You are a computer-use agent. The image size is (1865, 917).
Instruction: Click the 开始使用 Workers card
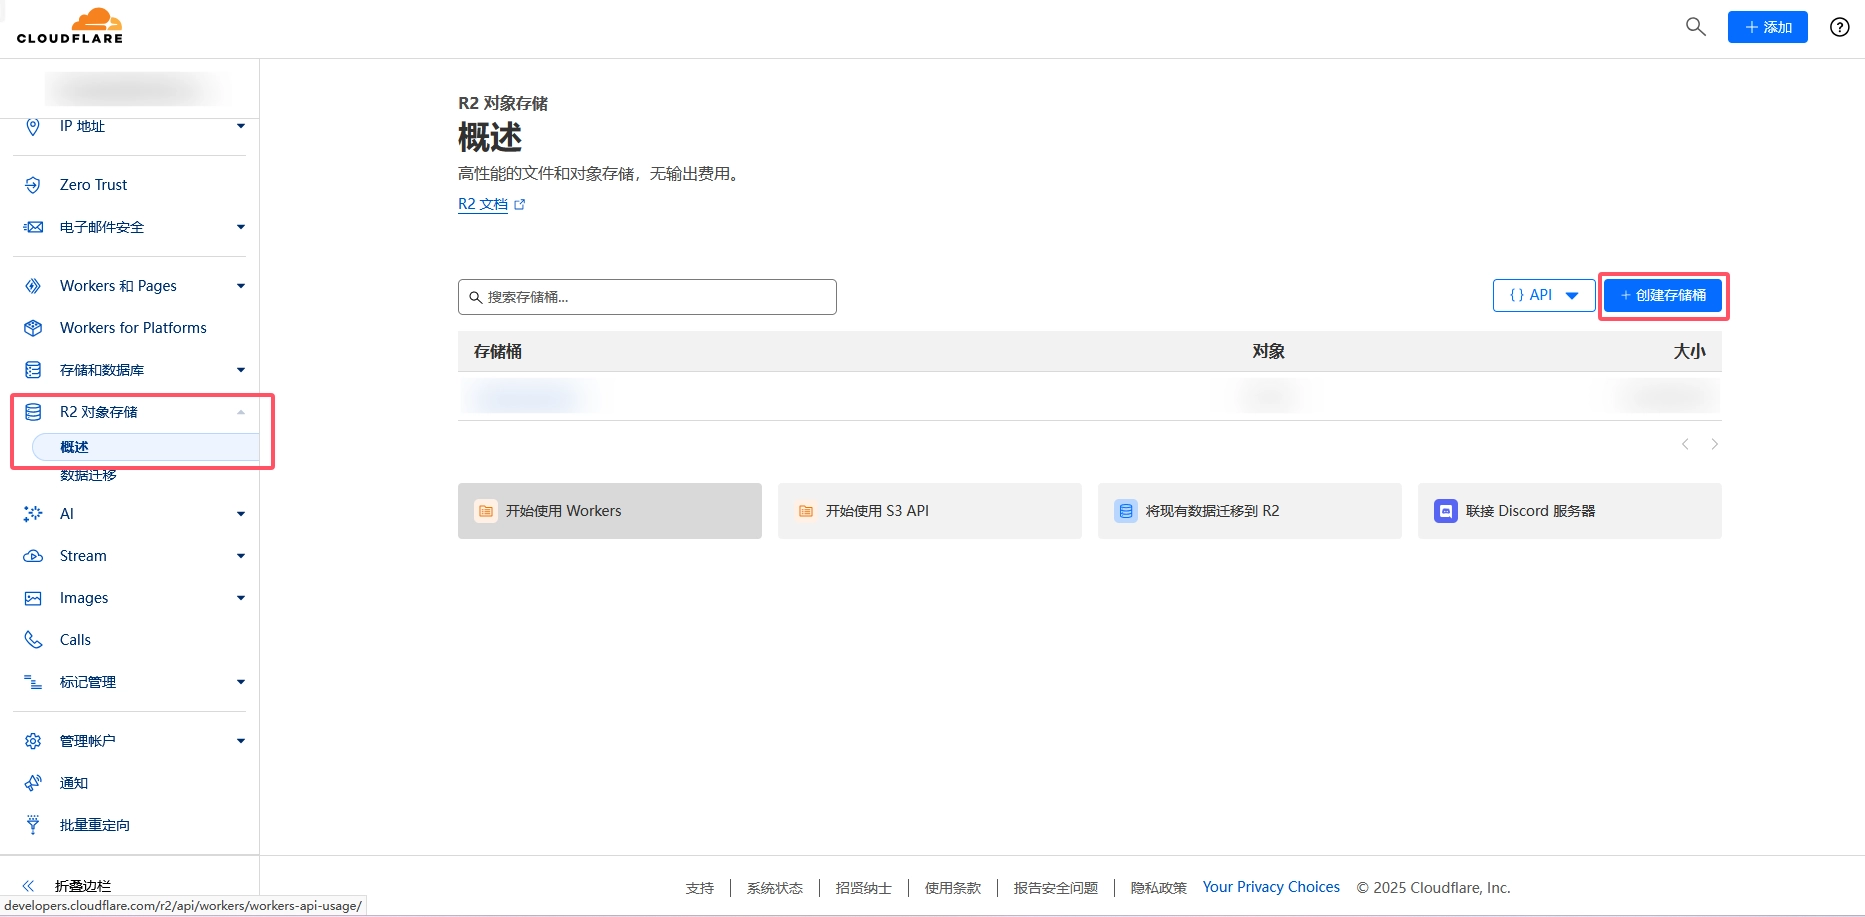(609, 511)
